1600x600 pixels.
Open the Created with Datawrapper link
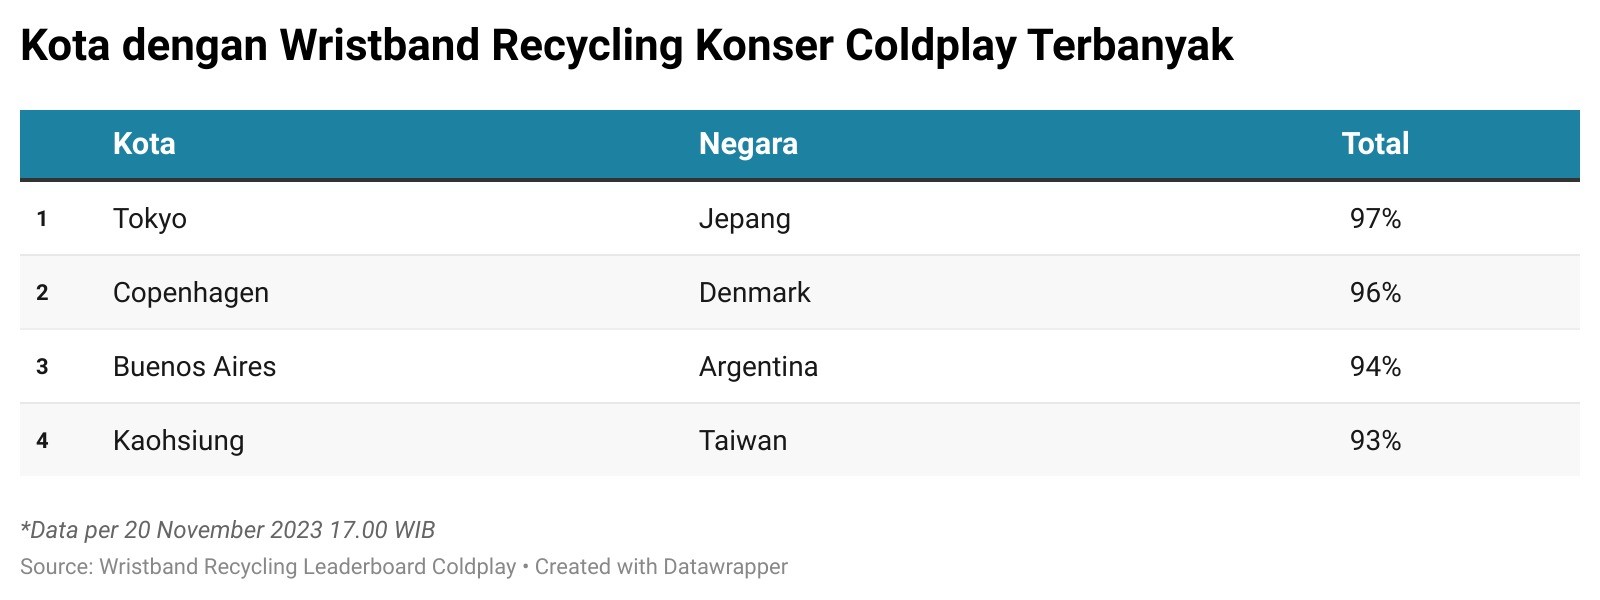pyautogui.click(x=661, y=567)
